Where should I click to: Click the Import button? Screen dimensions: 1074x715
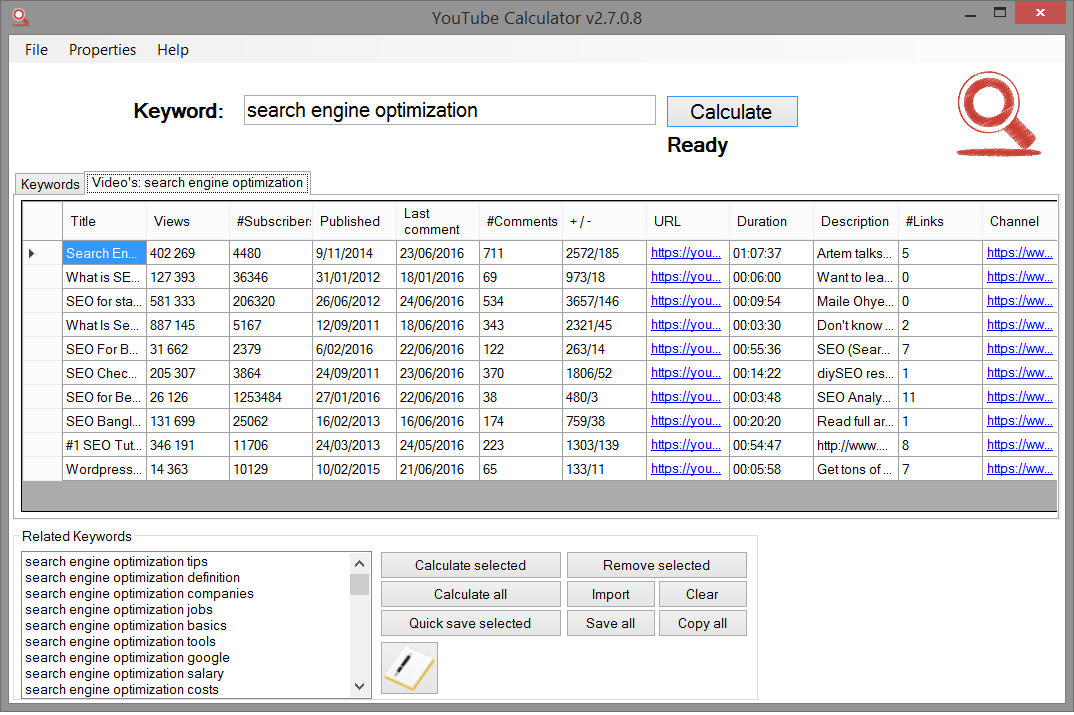point(610,594)
